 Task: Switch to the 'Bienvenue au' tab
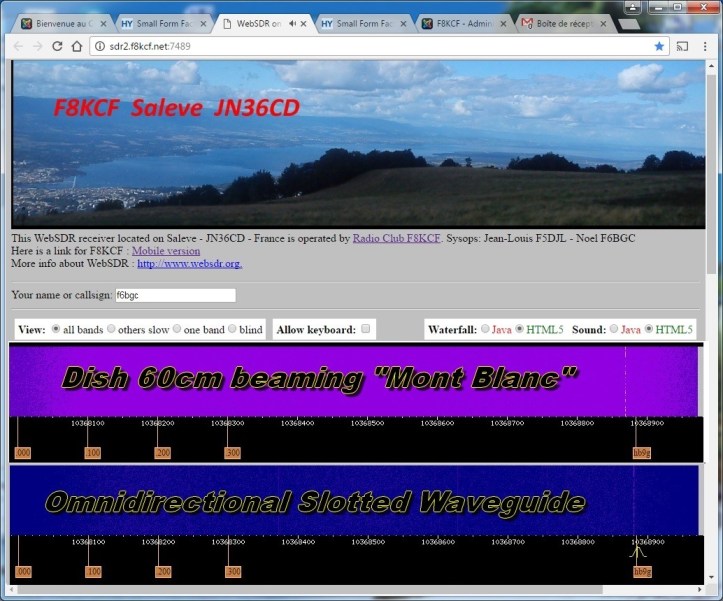(62, 22)
